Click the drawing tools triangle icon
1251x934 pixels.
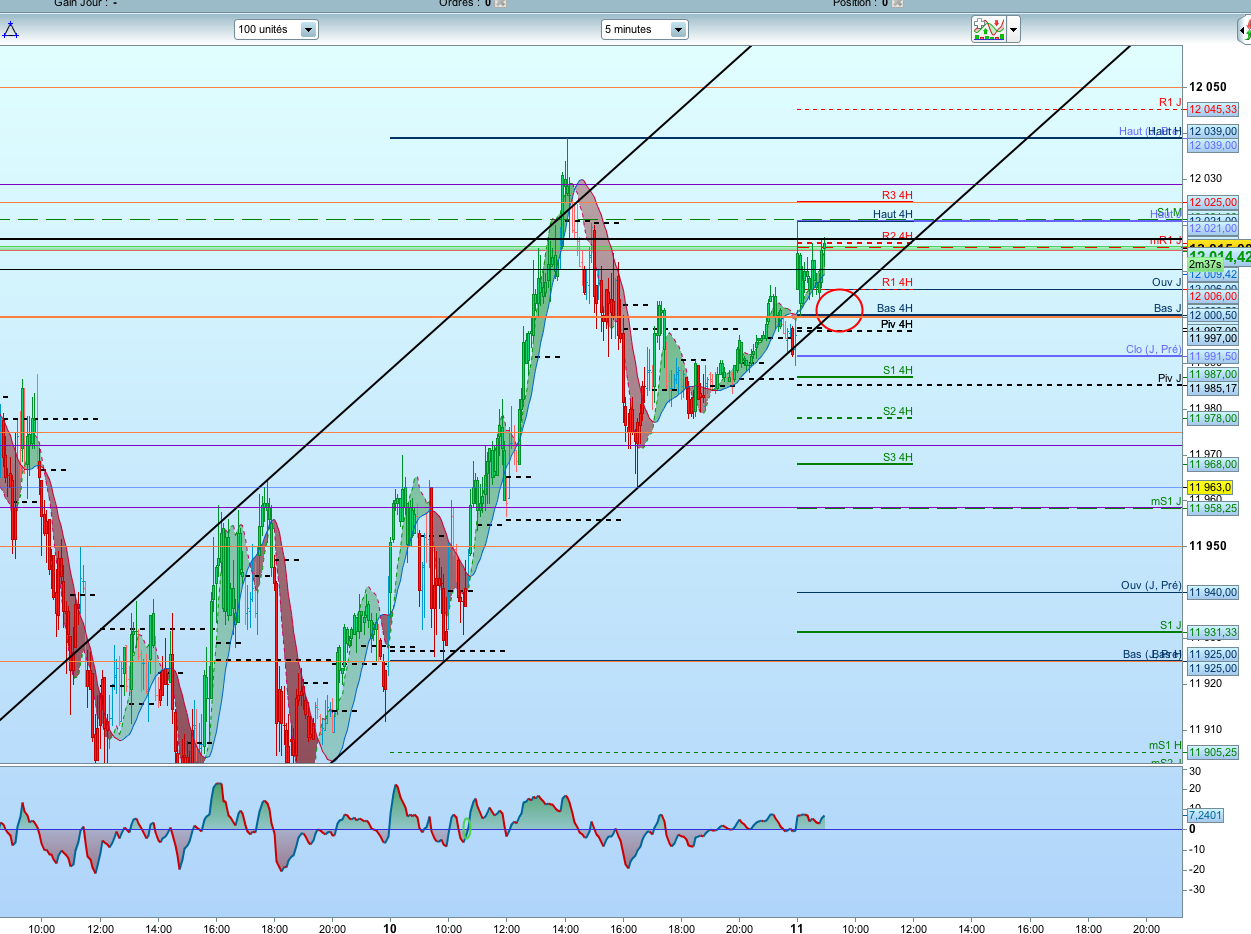10,30
